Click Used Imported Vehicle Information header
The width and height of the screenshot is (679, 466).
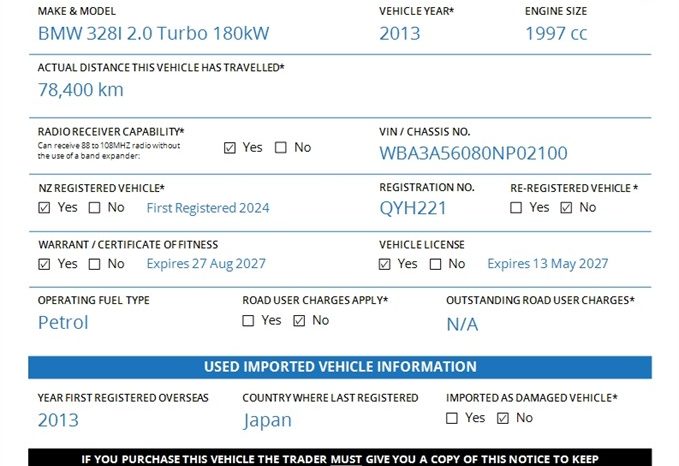340,367
